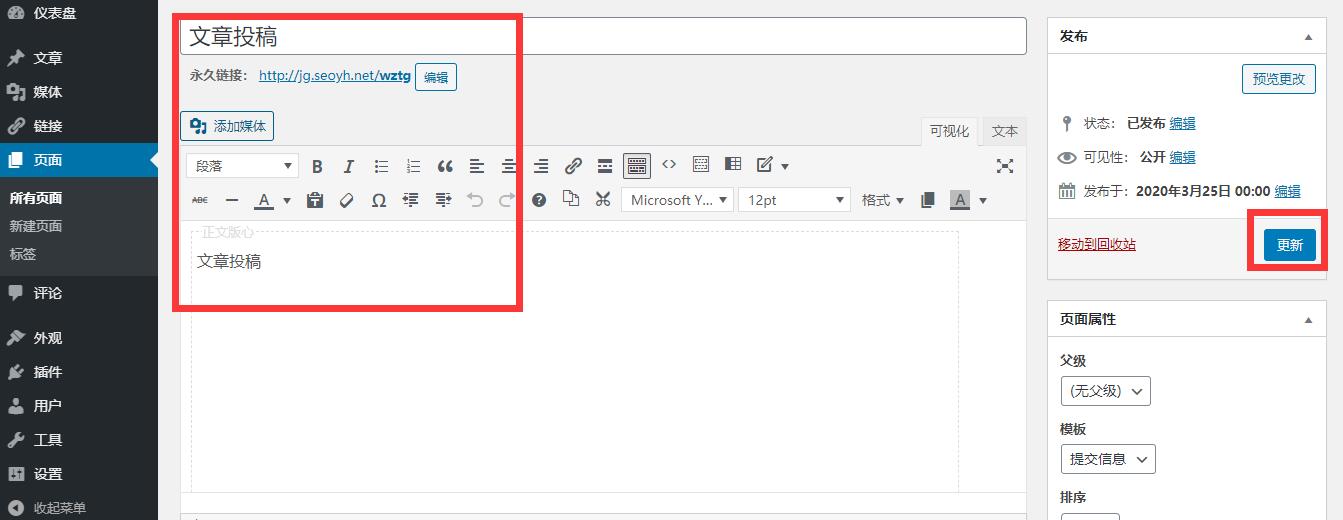Click the 编辑 permalink button
1343x520 pixels.
[x=436, y=77]
